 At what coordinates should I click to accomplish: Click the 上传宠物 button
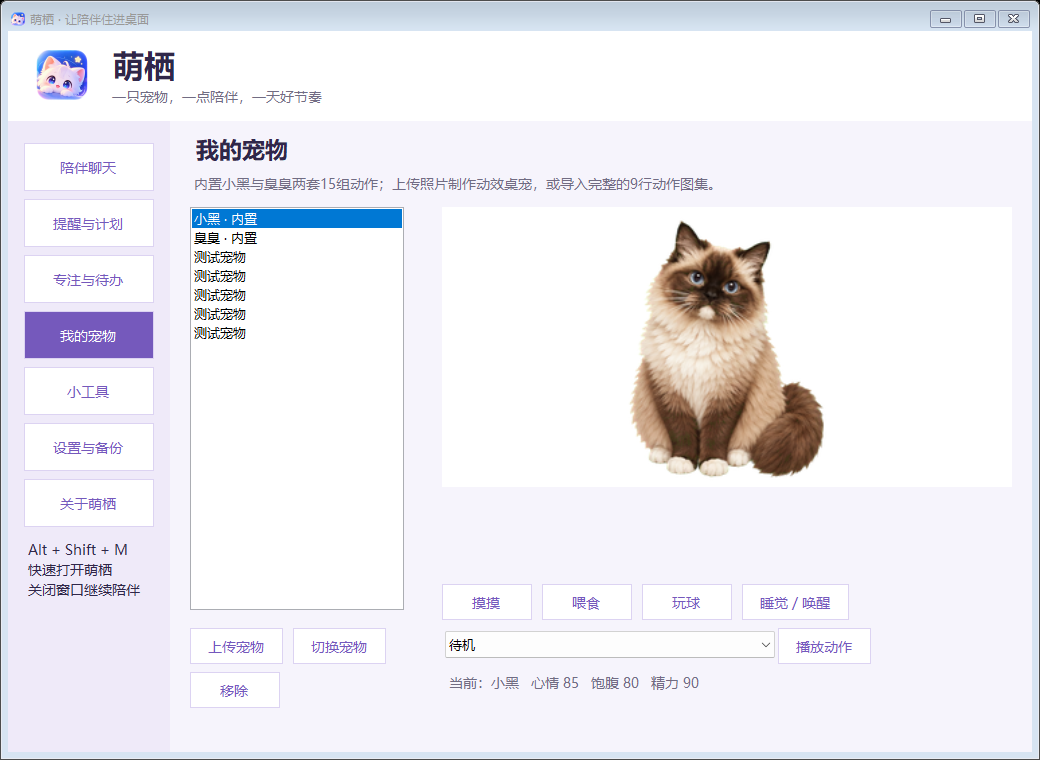[x=236, y=647]
